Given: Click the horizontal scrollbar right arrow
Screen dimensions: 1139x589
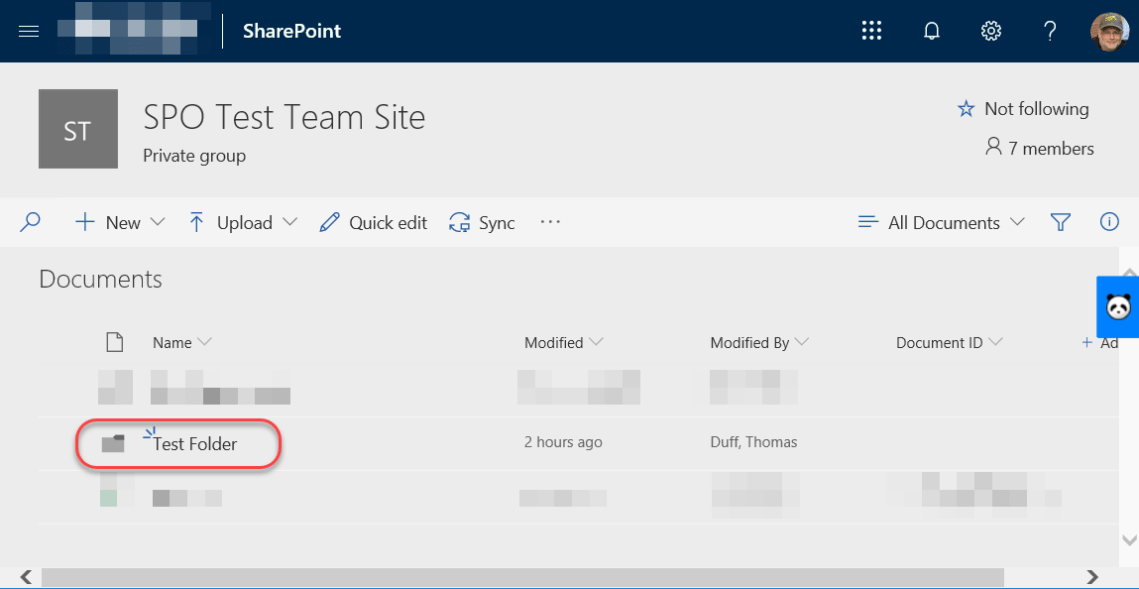Looking at the screenshot, I should pos(1094,577).
